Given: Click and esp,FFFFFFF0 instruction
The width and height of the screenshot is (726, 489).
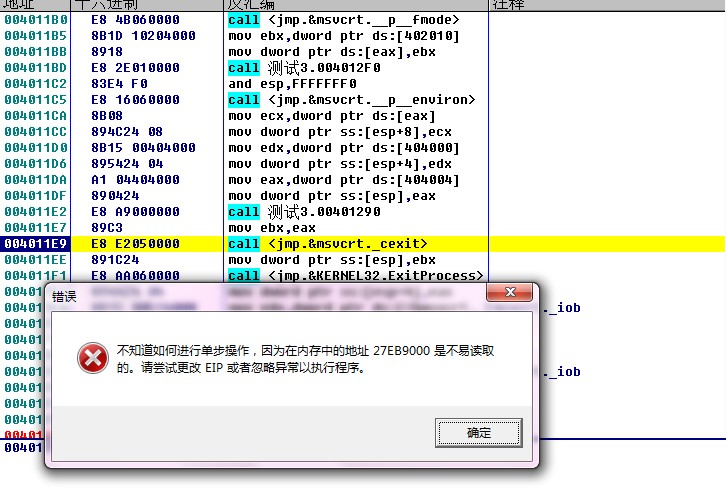Looking at the screenshot, I should click(x=292, y=84).
